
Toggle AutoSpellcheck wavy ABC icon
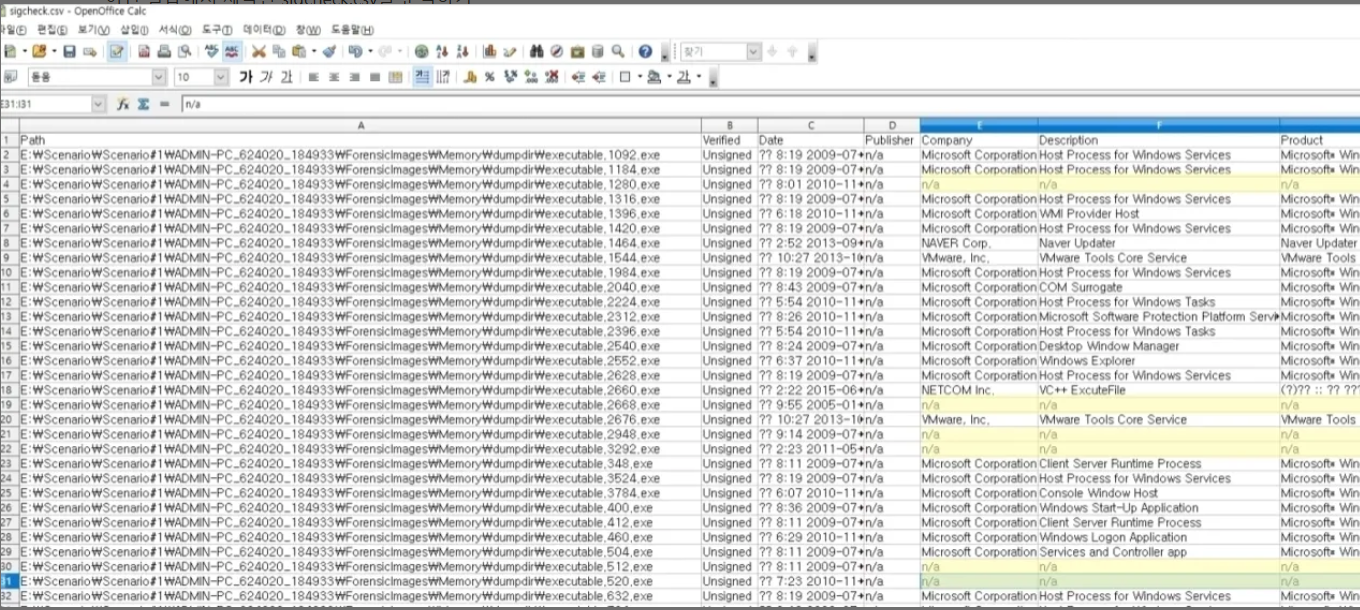[x=232, y=51]
